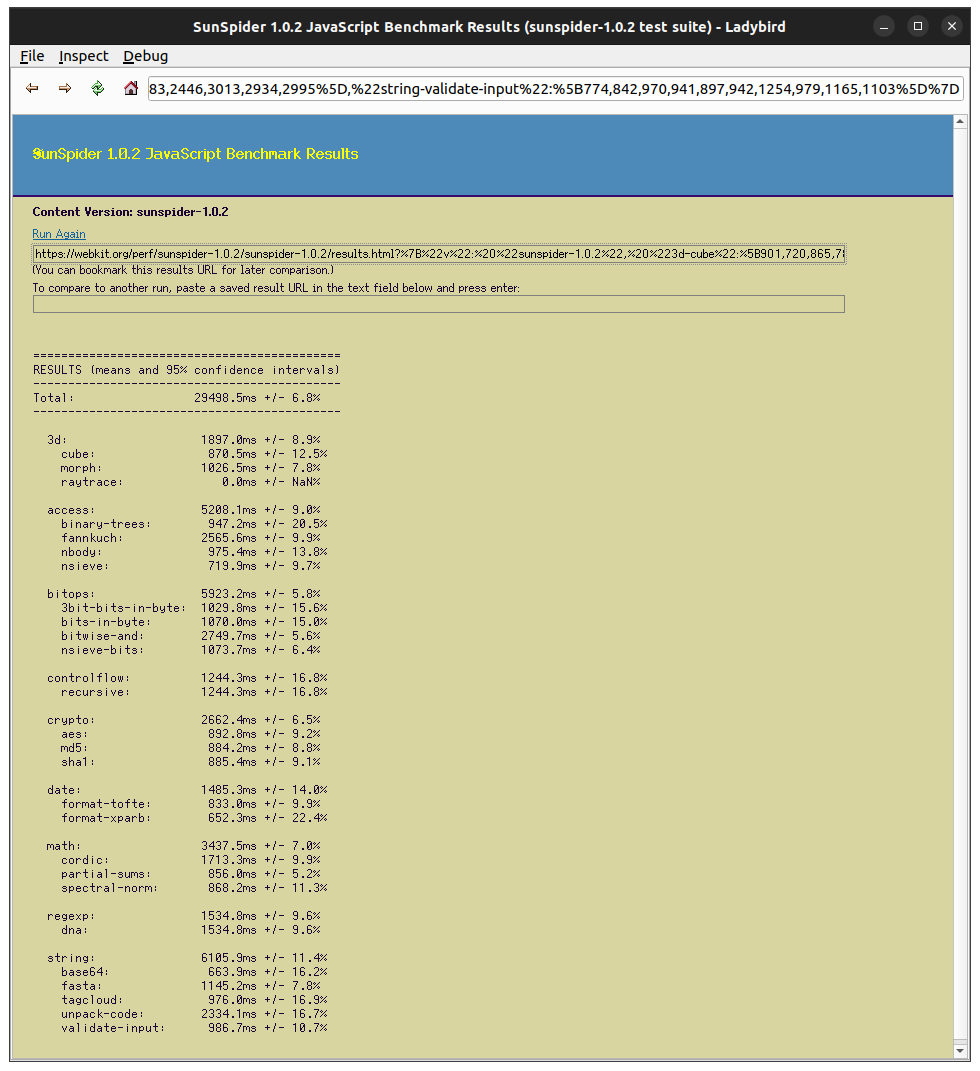Click the SunSpider 1.0.2 JavaScript Benchmark Results heading
980x1071 pixels.
(x=195, y=154)
